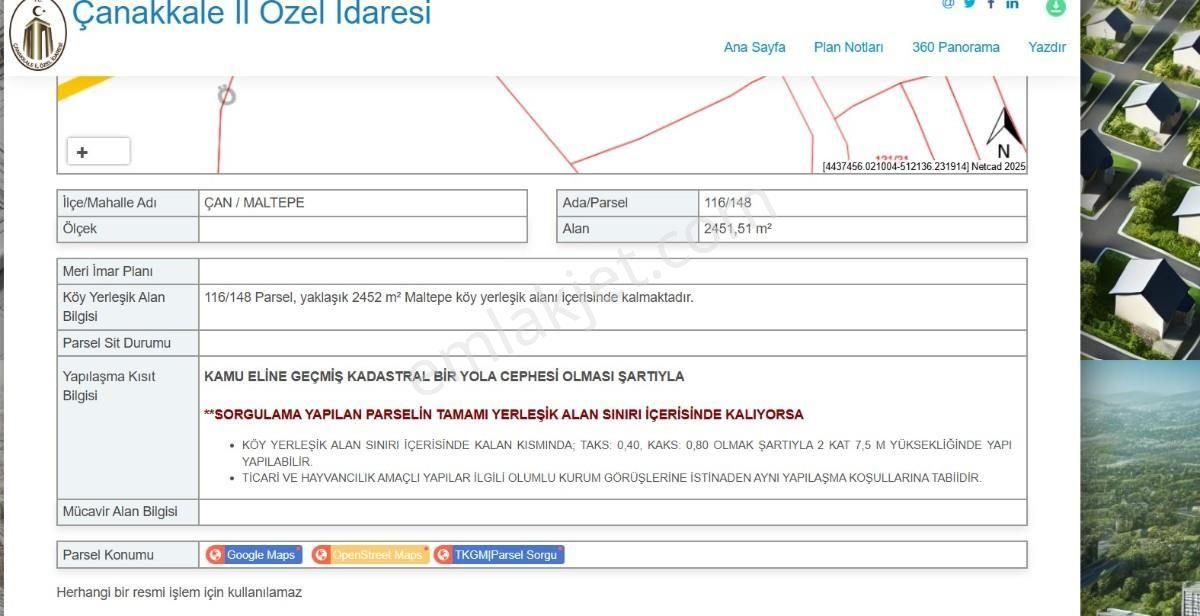1200x616 pixels.
Task: Click the Facebook icon in the header
Action: (990, 5)
